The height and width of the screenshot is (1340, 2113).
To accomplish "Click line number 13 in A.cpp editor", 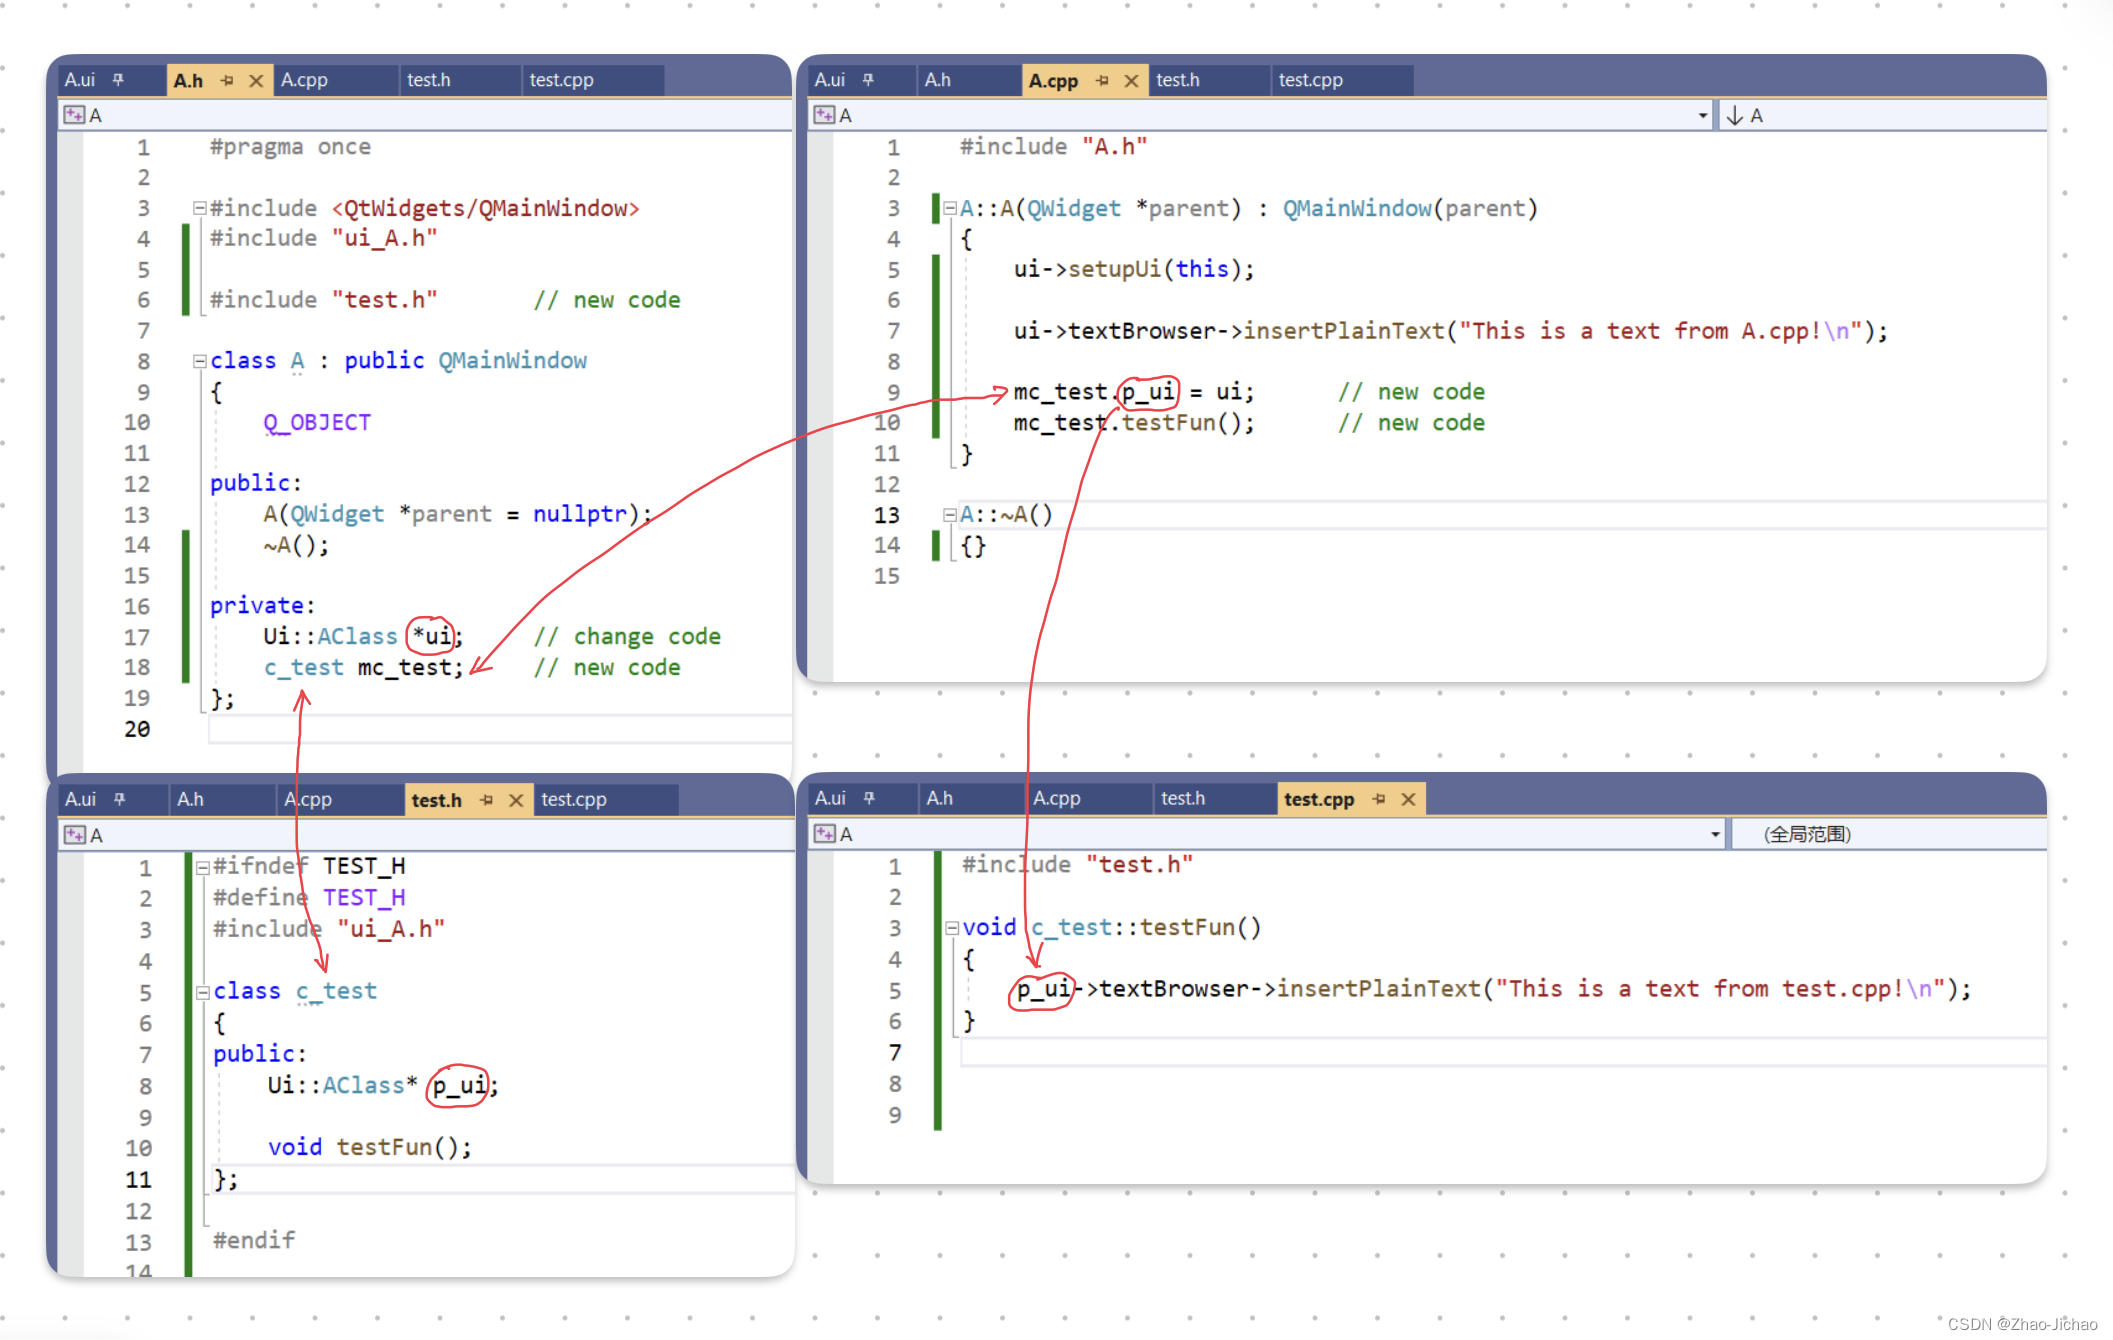I will (887, 515).
